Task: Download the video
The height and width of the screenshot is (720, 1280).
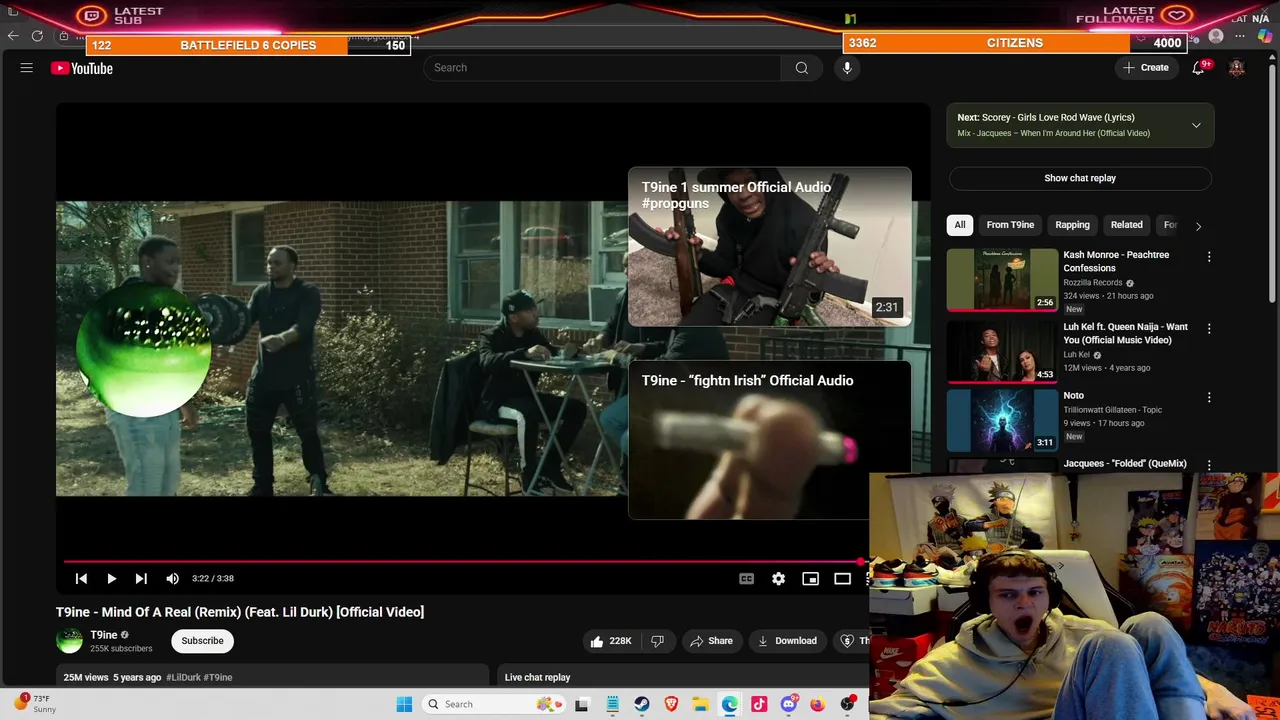Action: (787, 641)
